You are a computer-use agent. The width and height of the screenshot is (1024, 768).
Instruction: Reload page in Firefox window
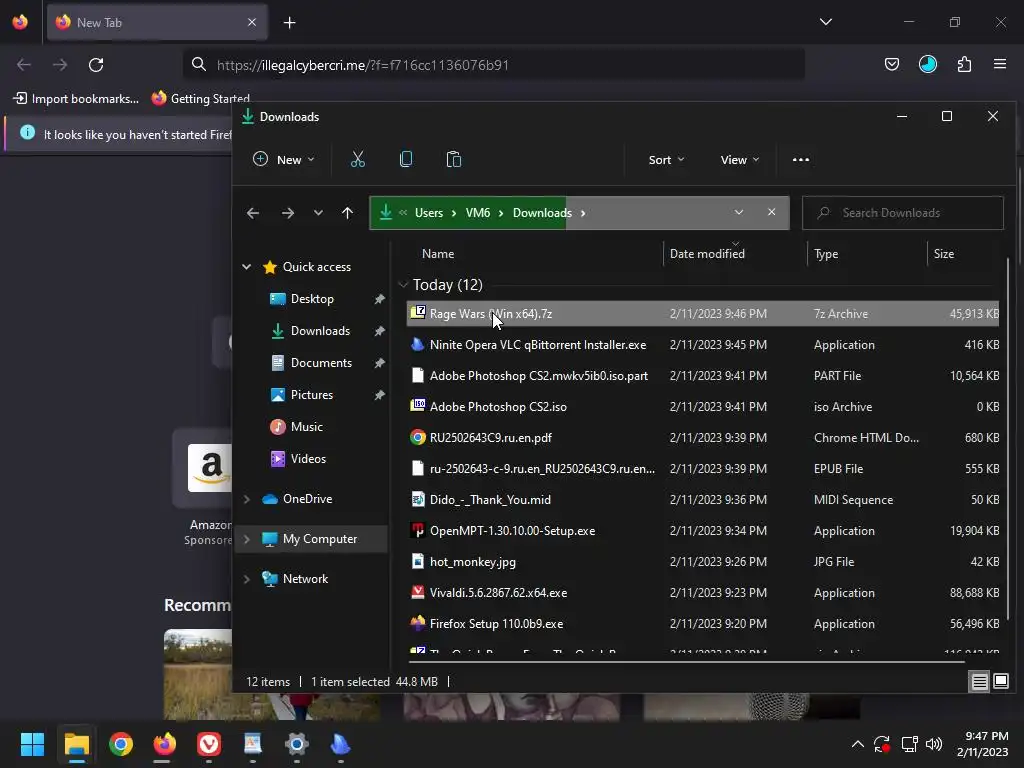tap(96, 65)
